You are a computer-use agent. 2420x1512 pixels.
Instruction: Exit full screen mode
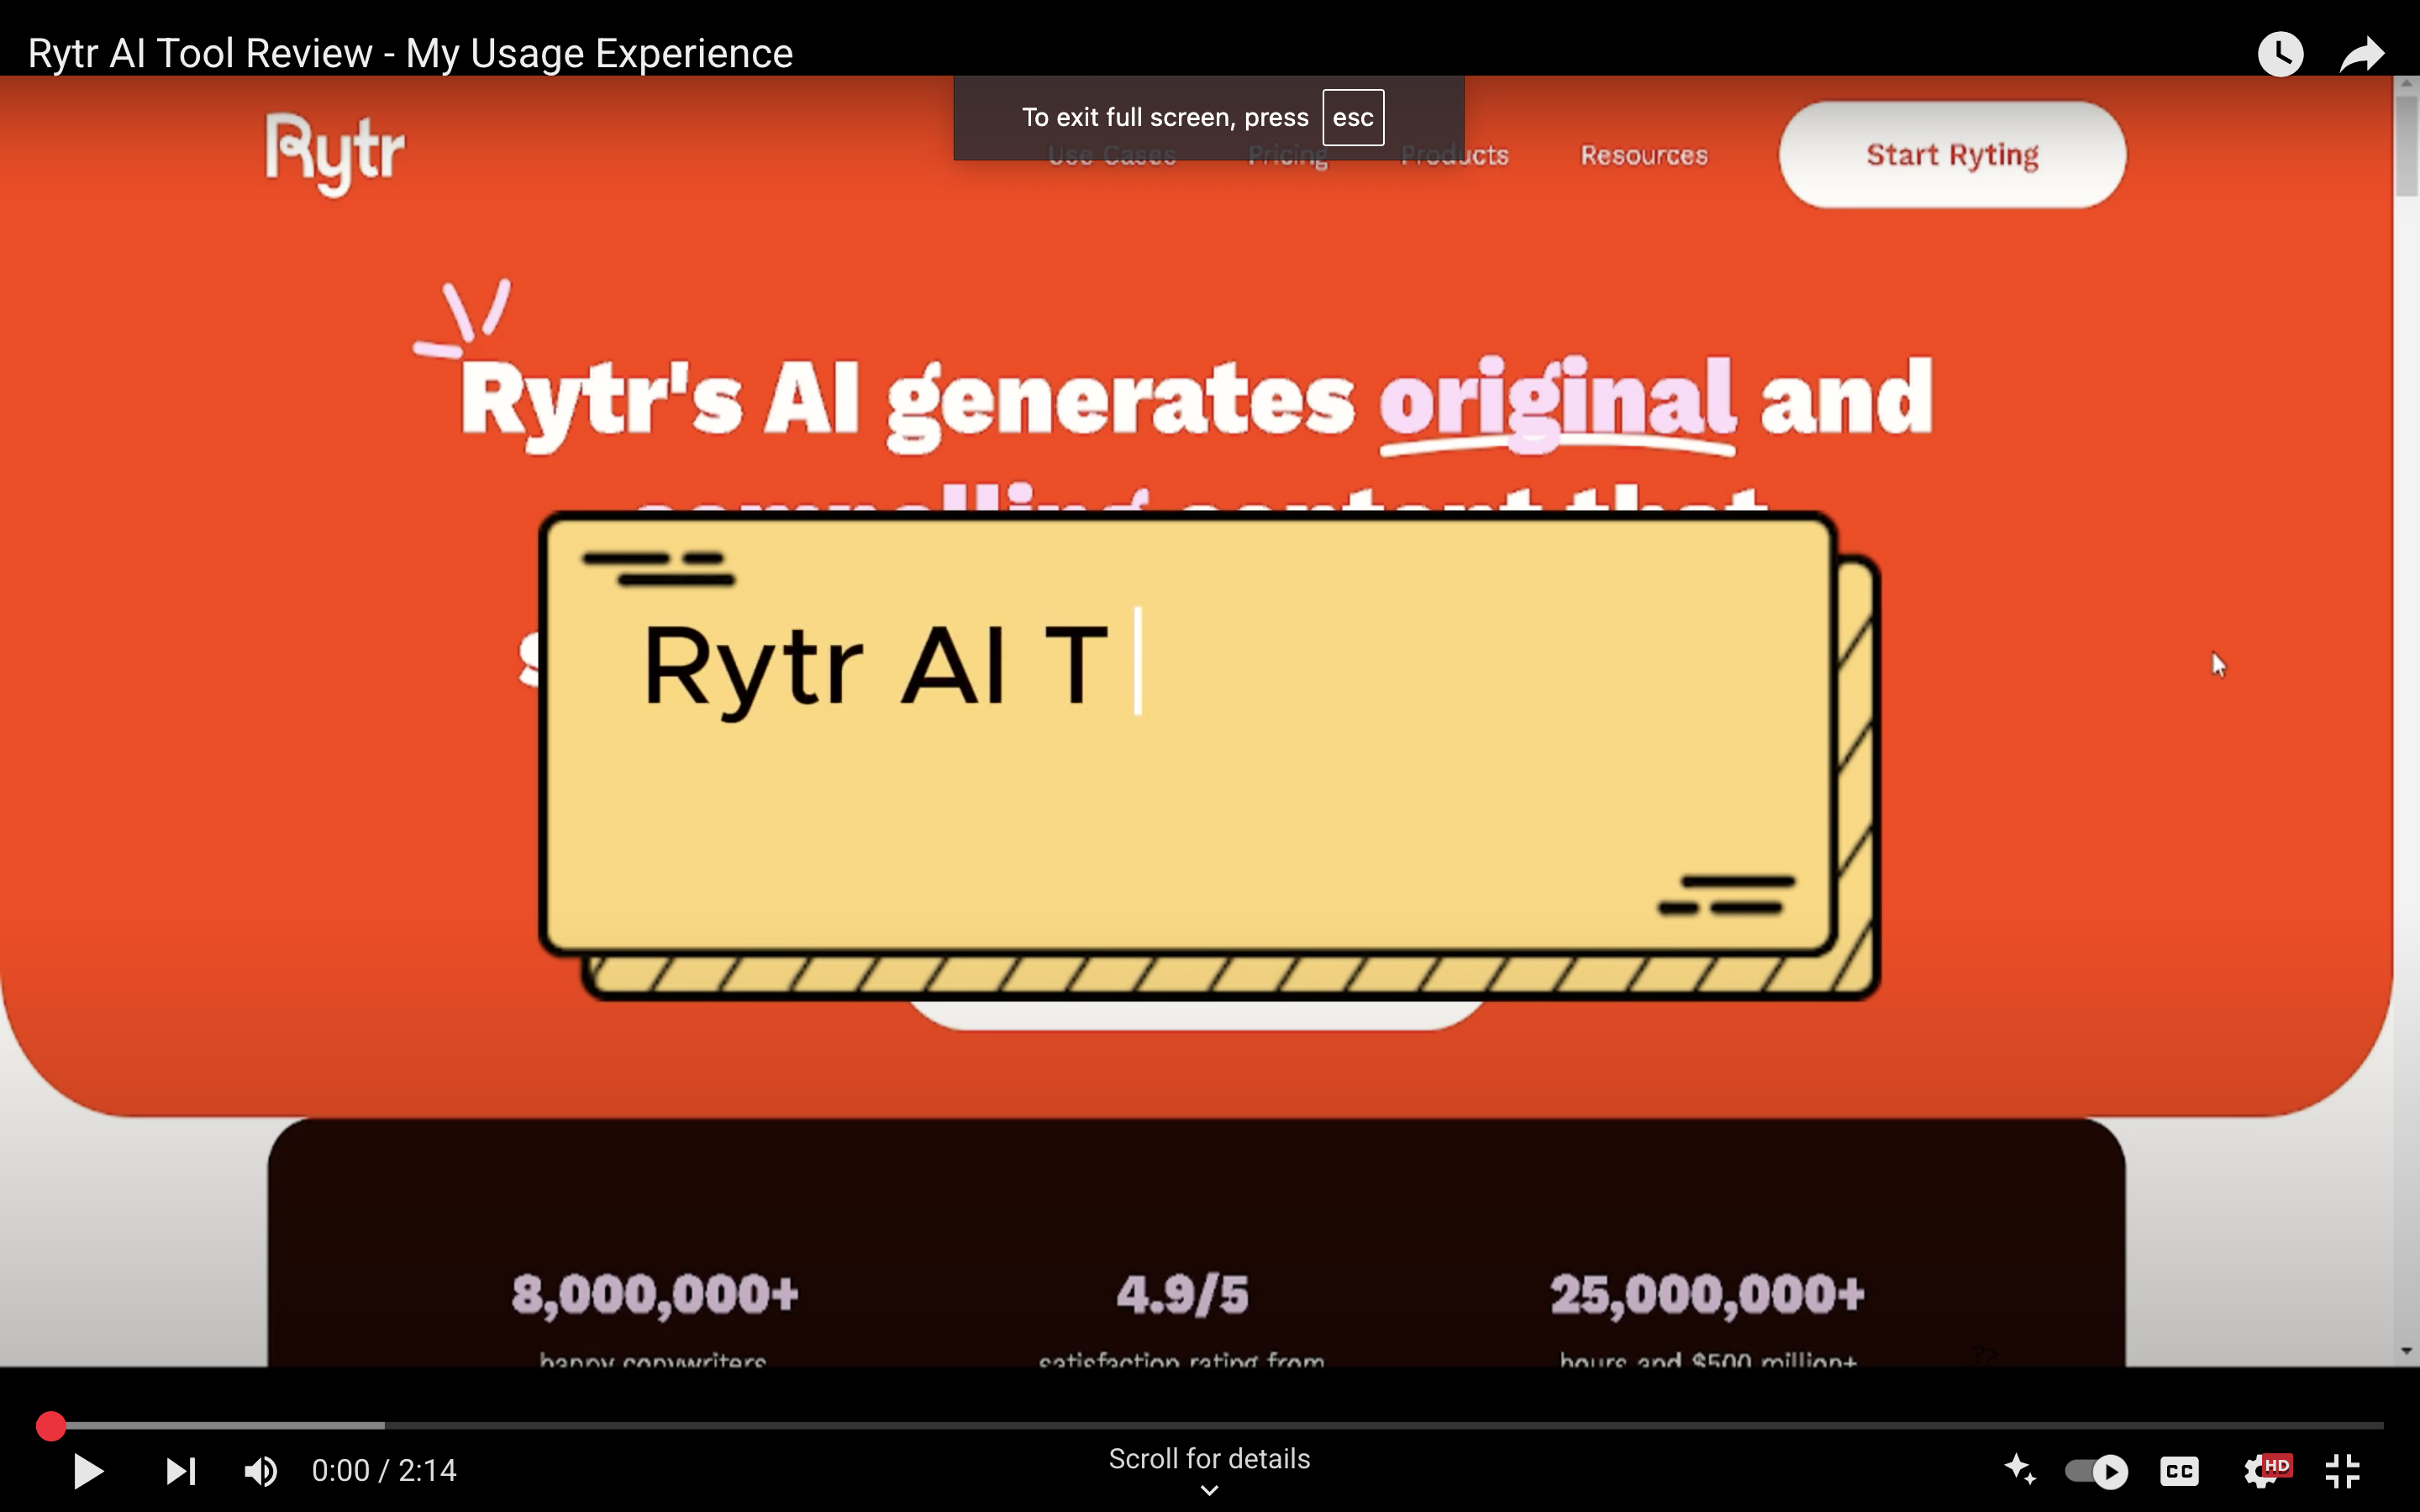click(2343, 1471)
